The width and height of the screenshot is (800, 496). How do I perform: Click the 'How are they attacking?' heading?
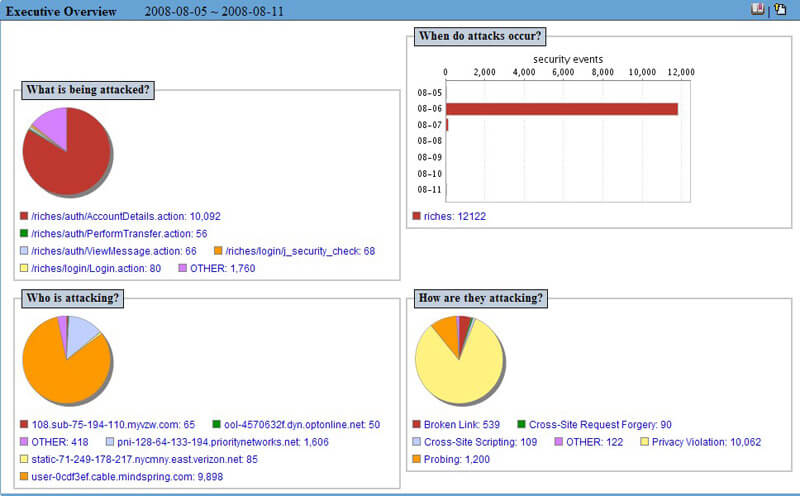[x=481, y=298]
